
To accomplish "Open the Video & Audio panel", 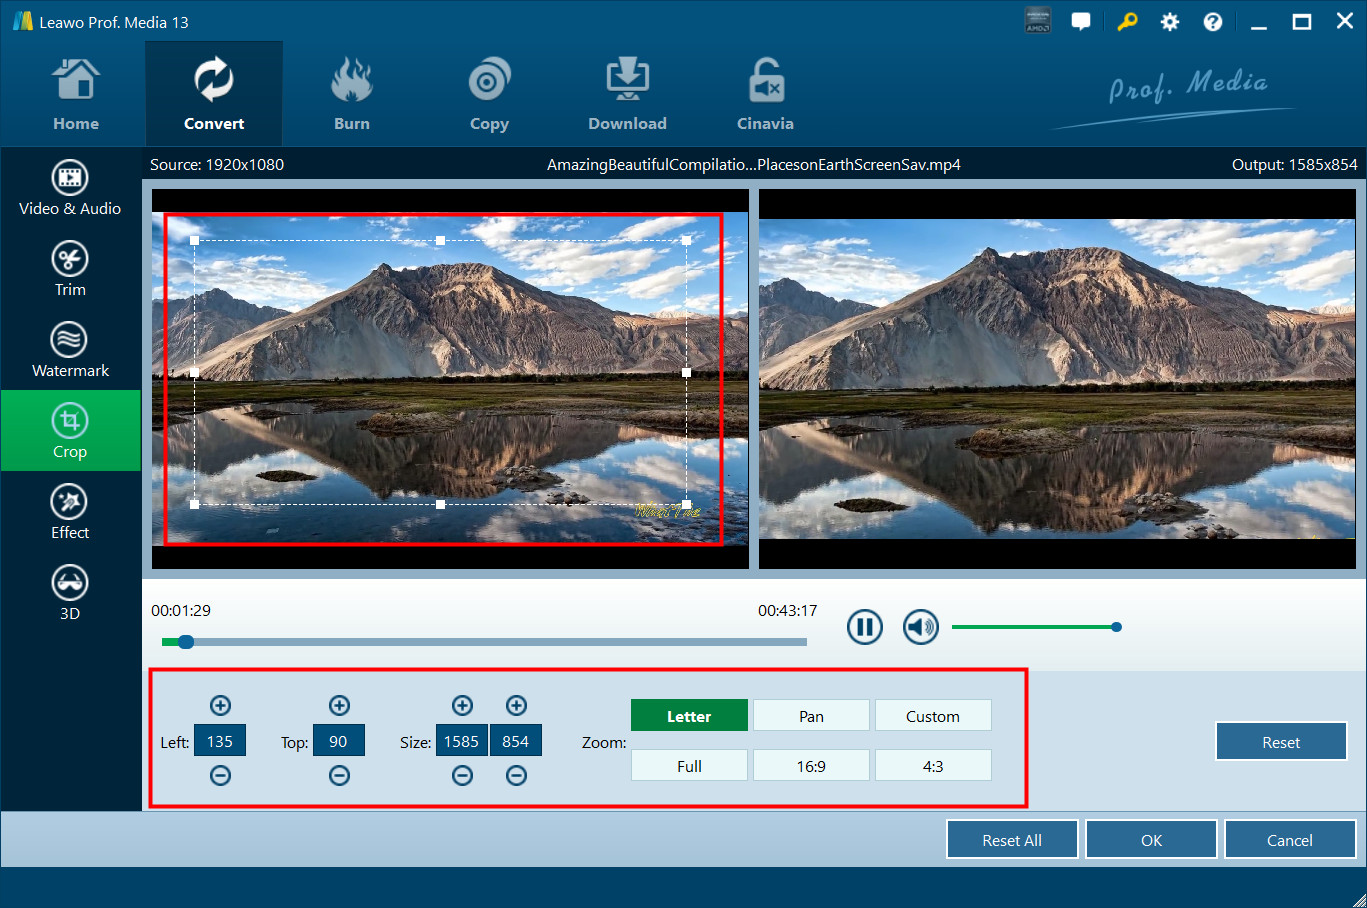I will tap(70, 189).
